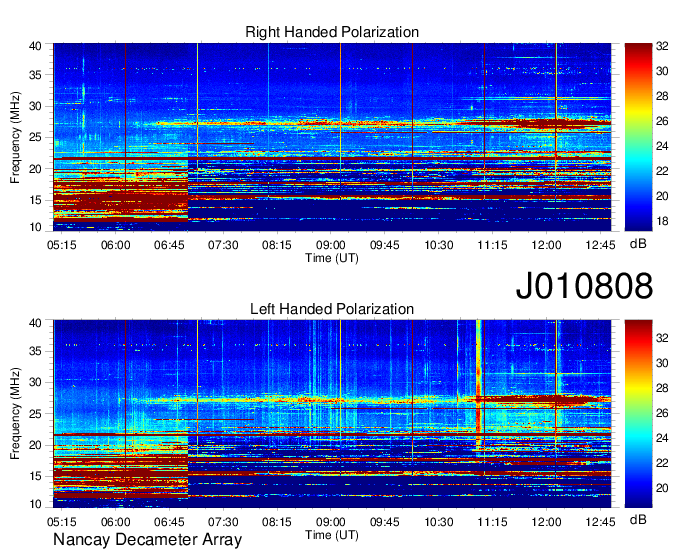Click the "Left Handed Polarization" plot title
Image resolution: width=680 pixels, height=552 pixels.
tap(332, 309)
